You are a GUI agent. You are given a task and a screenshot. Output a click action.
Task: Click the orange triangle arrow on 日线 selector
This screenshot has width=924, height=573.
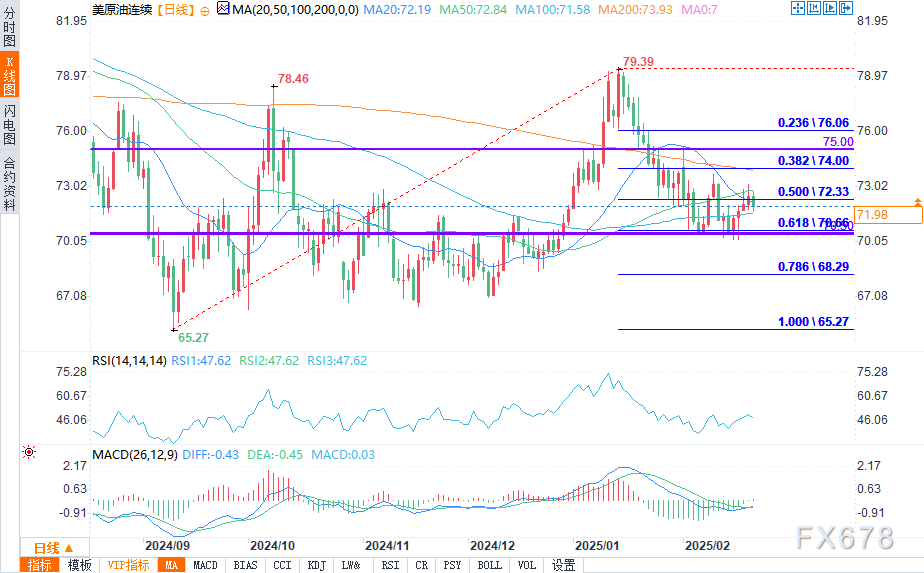tap(70, 548)
